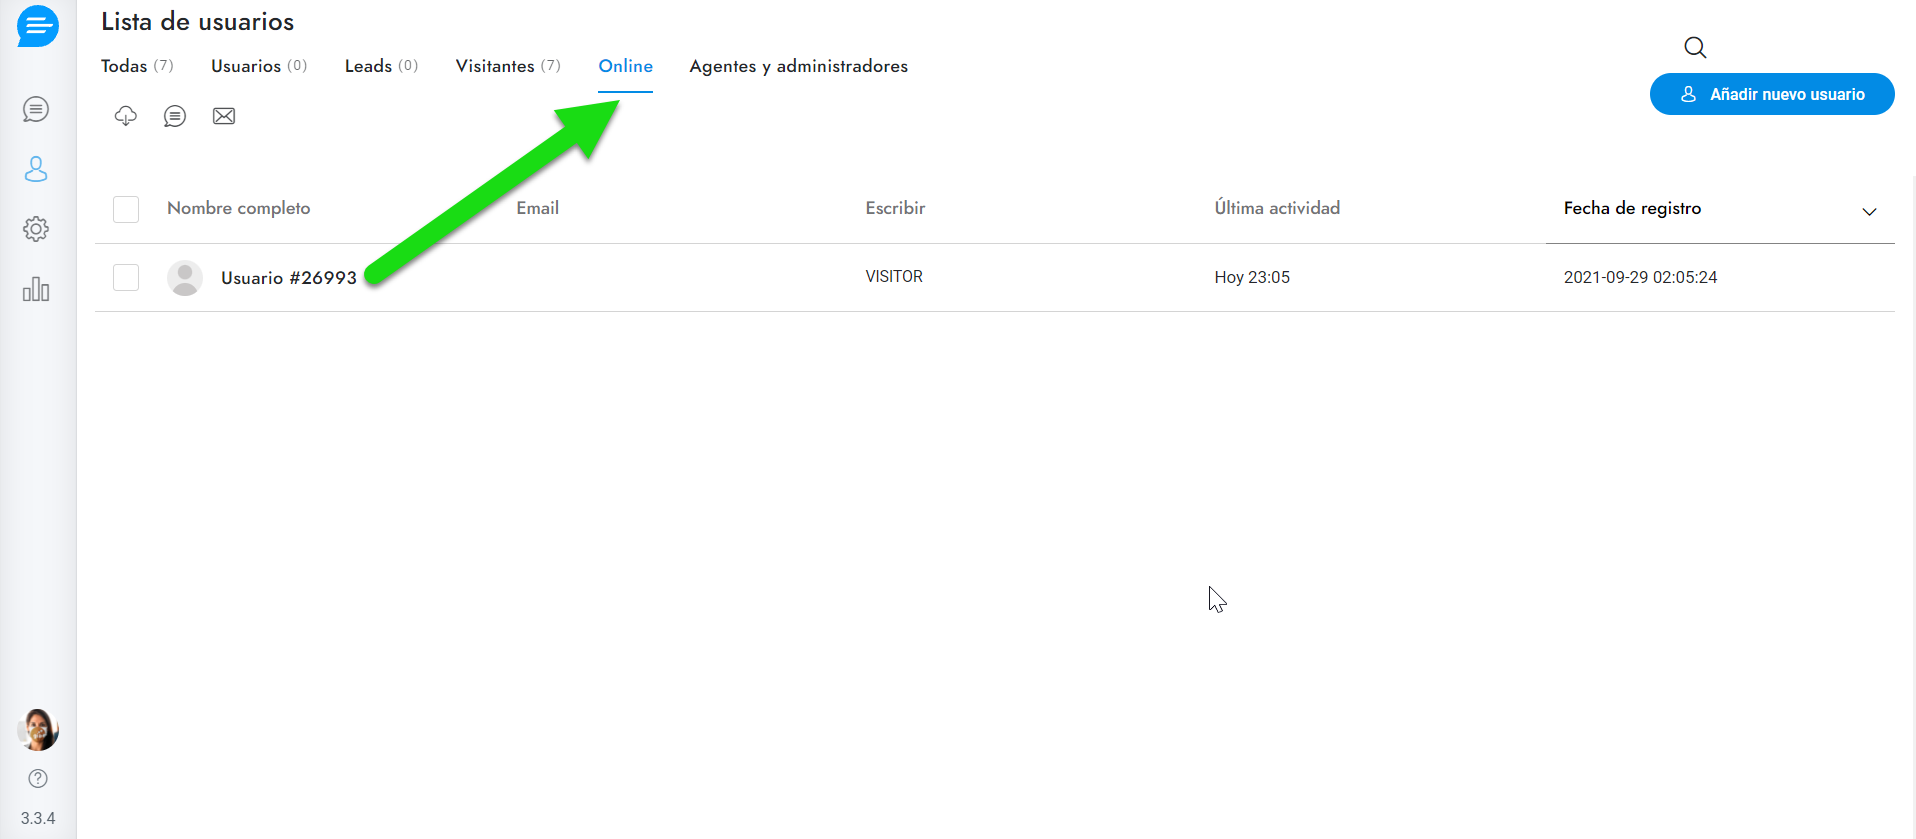
Task: Toggle sort arrow on Fecha de registro
Action: tap(1869, 211)
